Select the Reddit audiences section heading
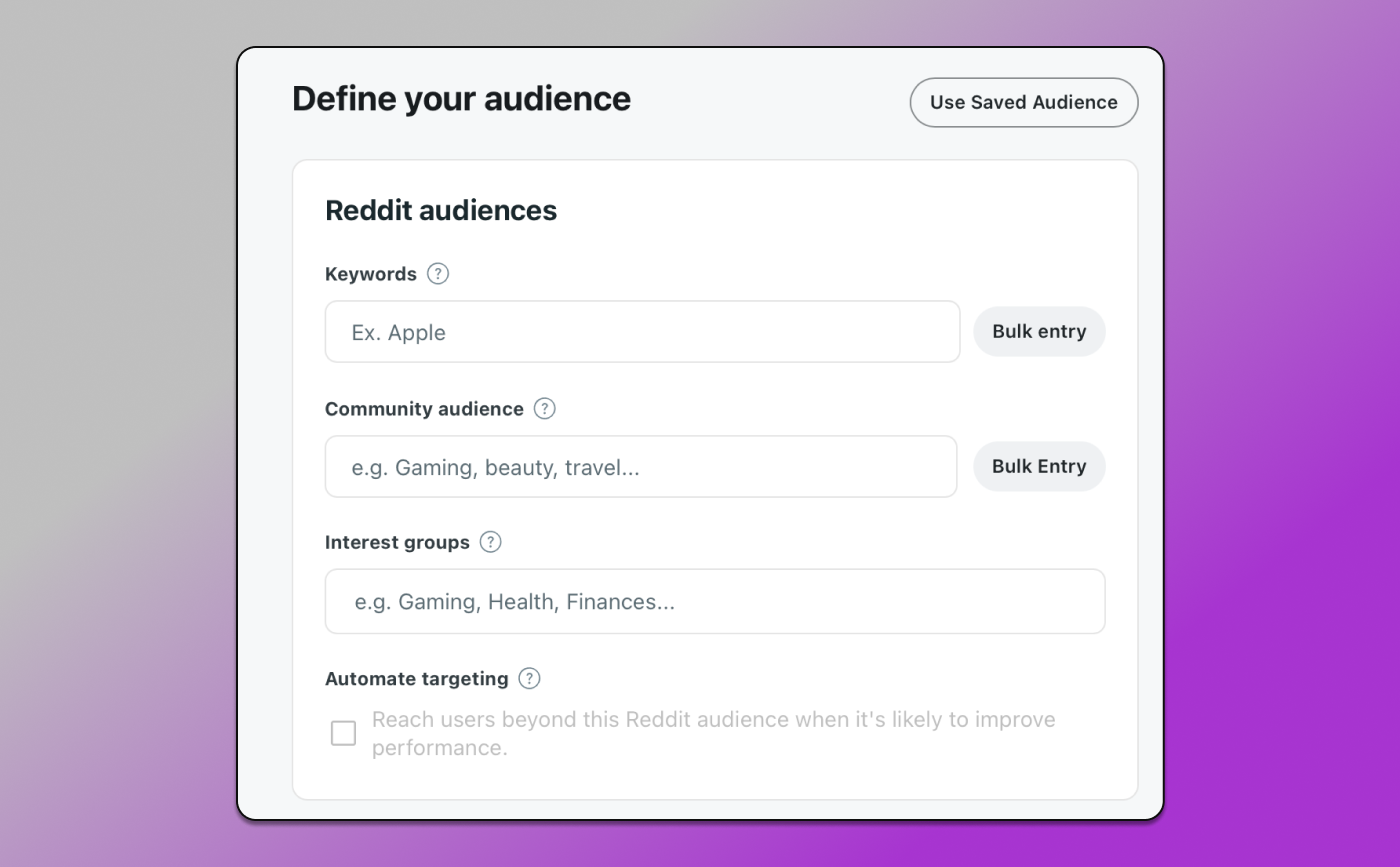 (x=440, y=210)
